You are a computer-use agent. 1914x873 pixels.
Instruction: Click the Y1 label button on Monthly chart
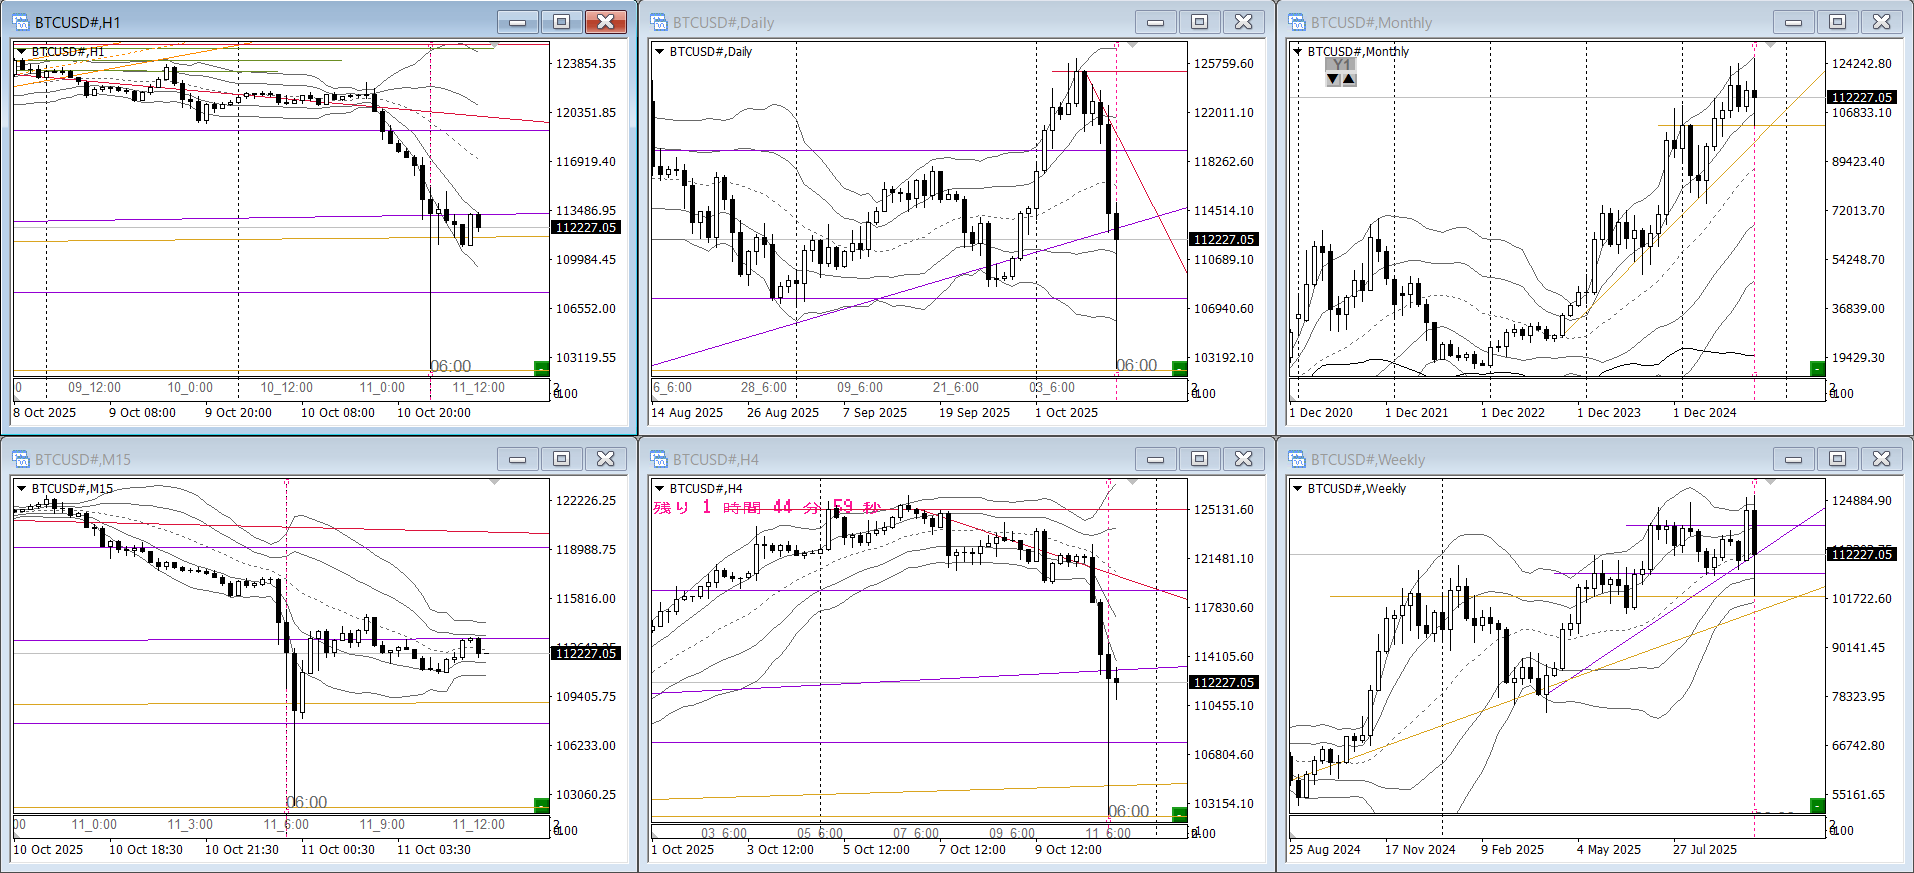1341,65
